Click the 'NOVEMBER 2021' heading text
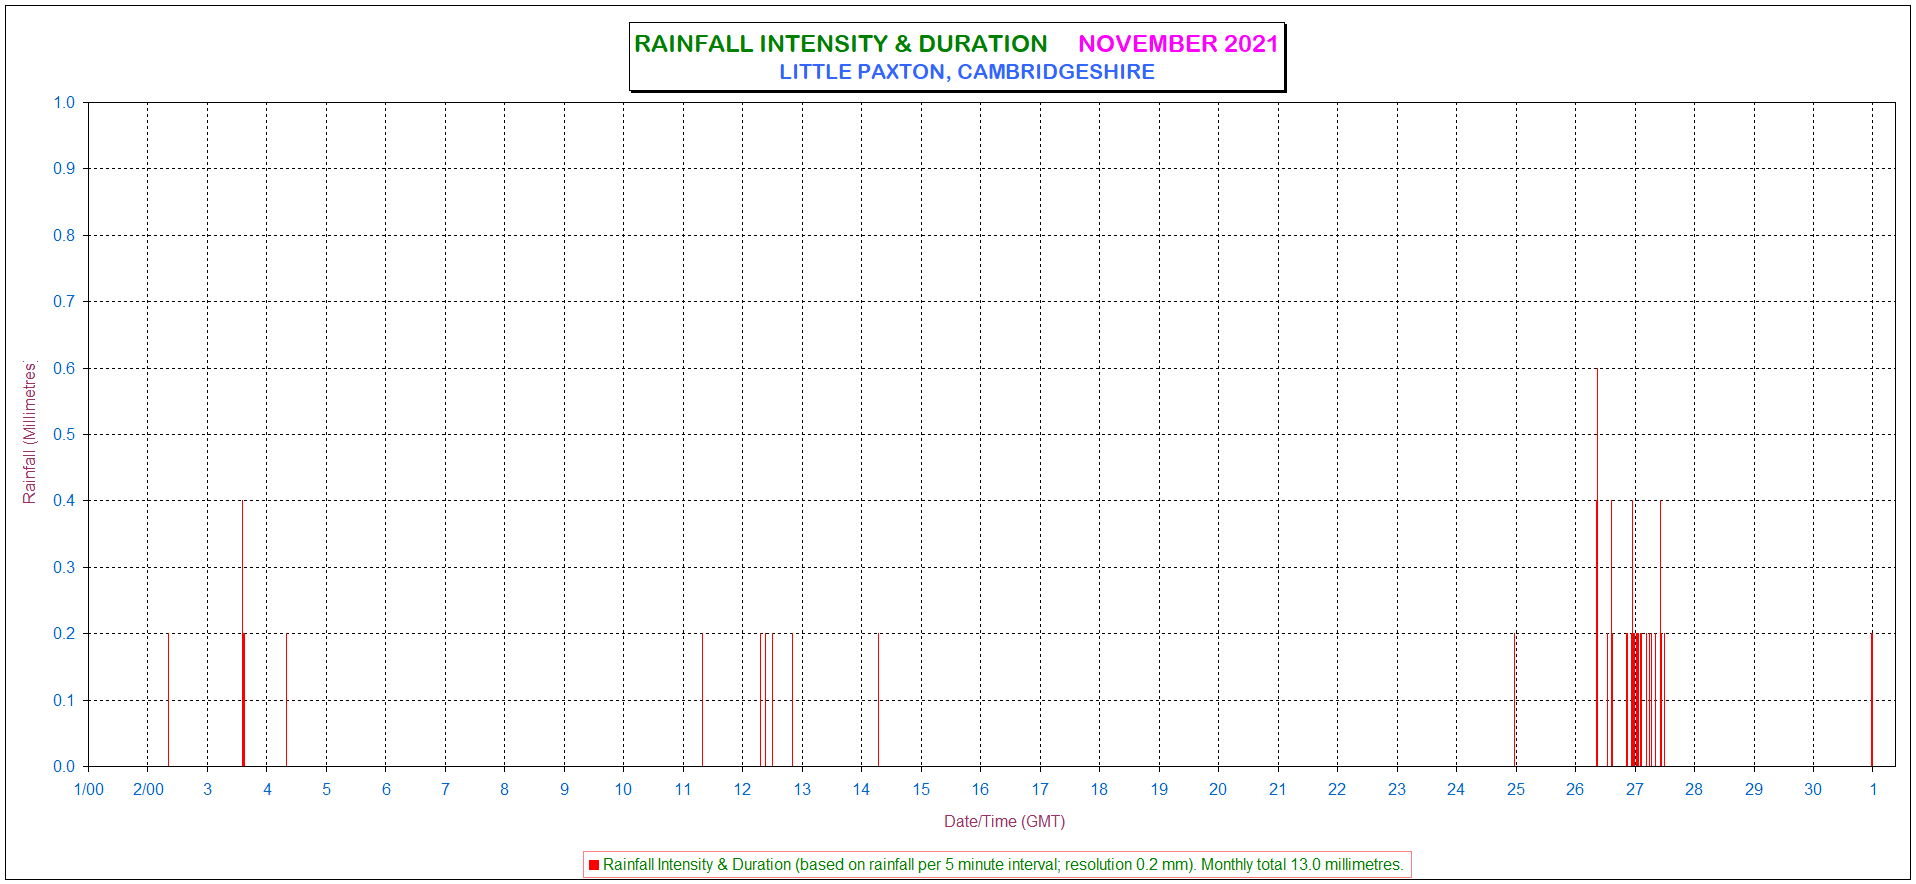This screenshot has width=1916, height=884. coord(1178,44)
